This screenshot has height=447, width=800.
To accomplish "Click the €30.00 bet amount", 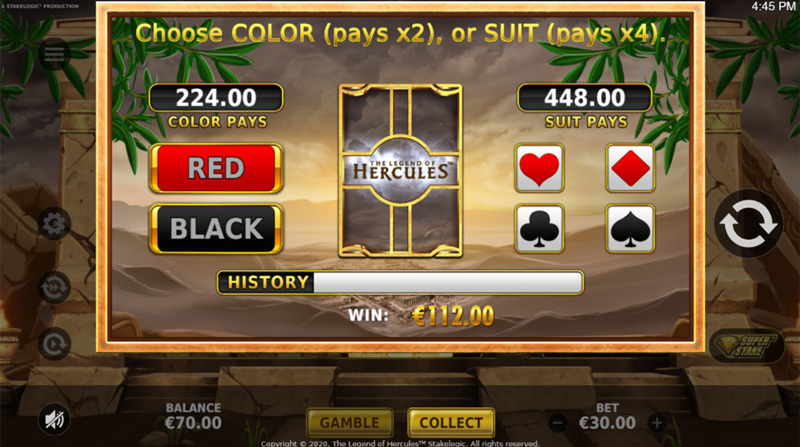I will click(607, 423).
